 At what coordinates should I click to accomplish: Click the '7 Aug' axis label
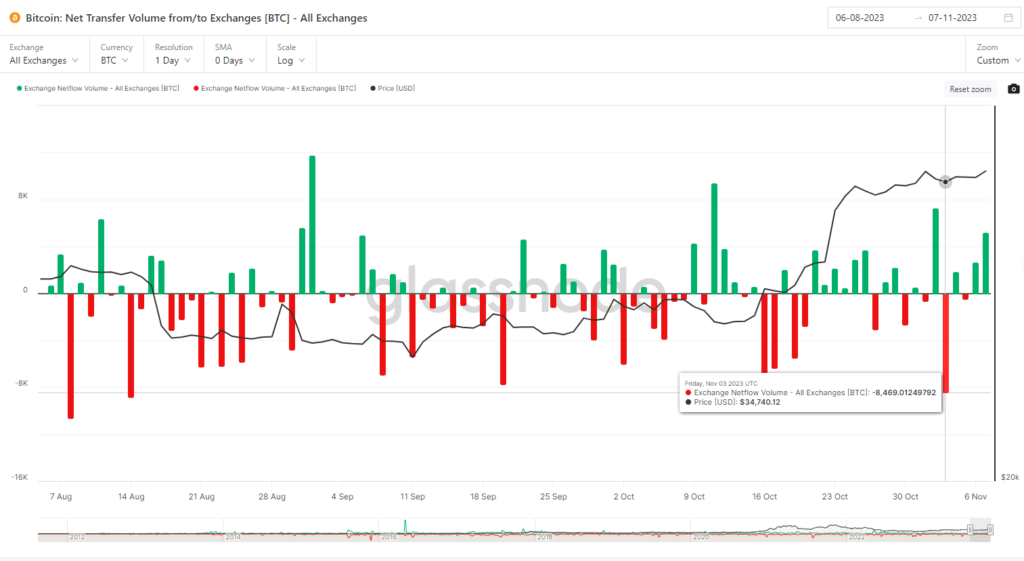pyautogui.click(x=61, y=497)
